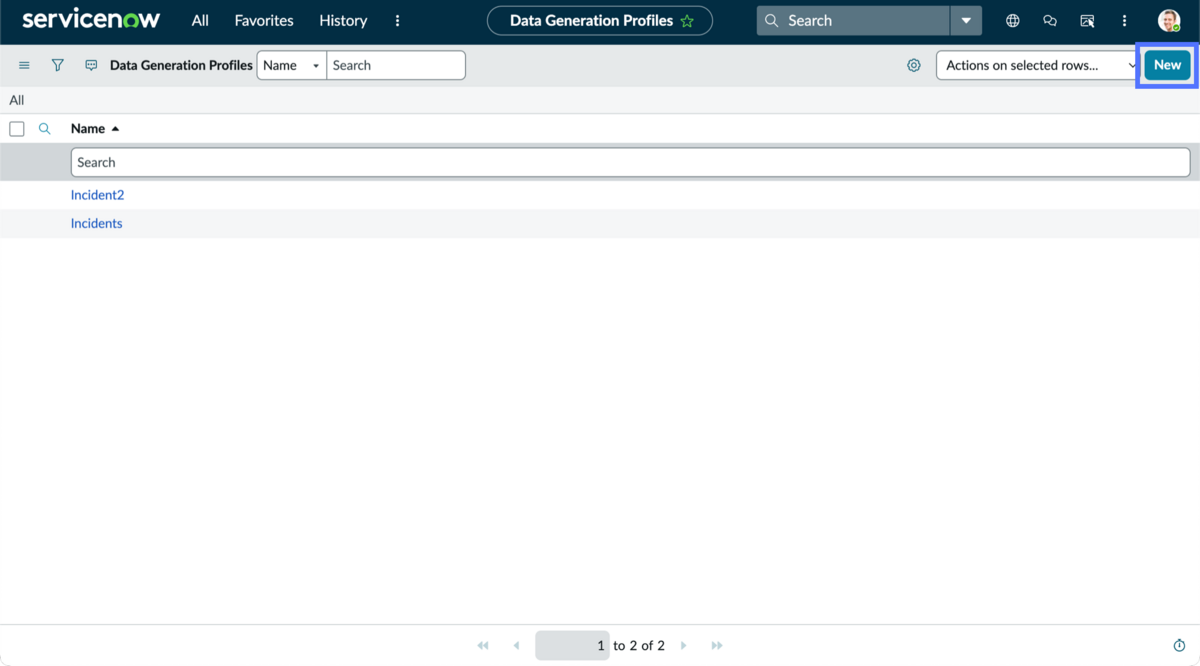Open the Incidents profile link
Image resolution: width=1200 pixels, height=666 pixels.
click(x=96, y=223)
